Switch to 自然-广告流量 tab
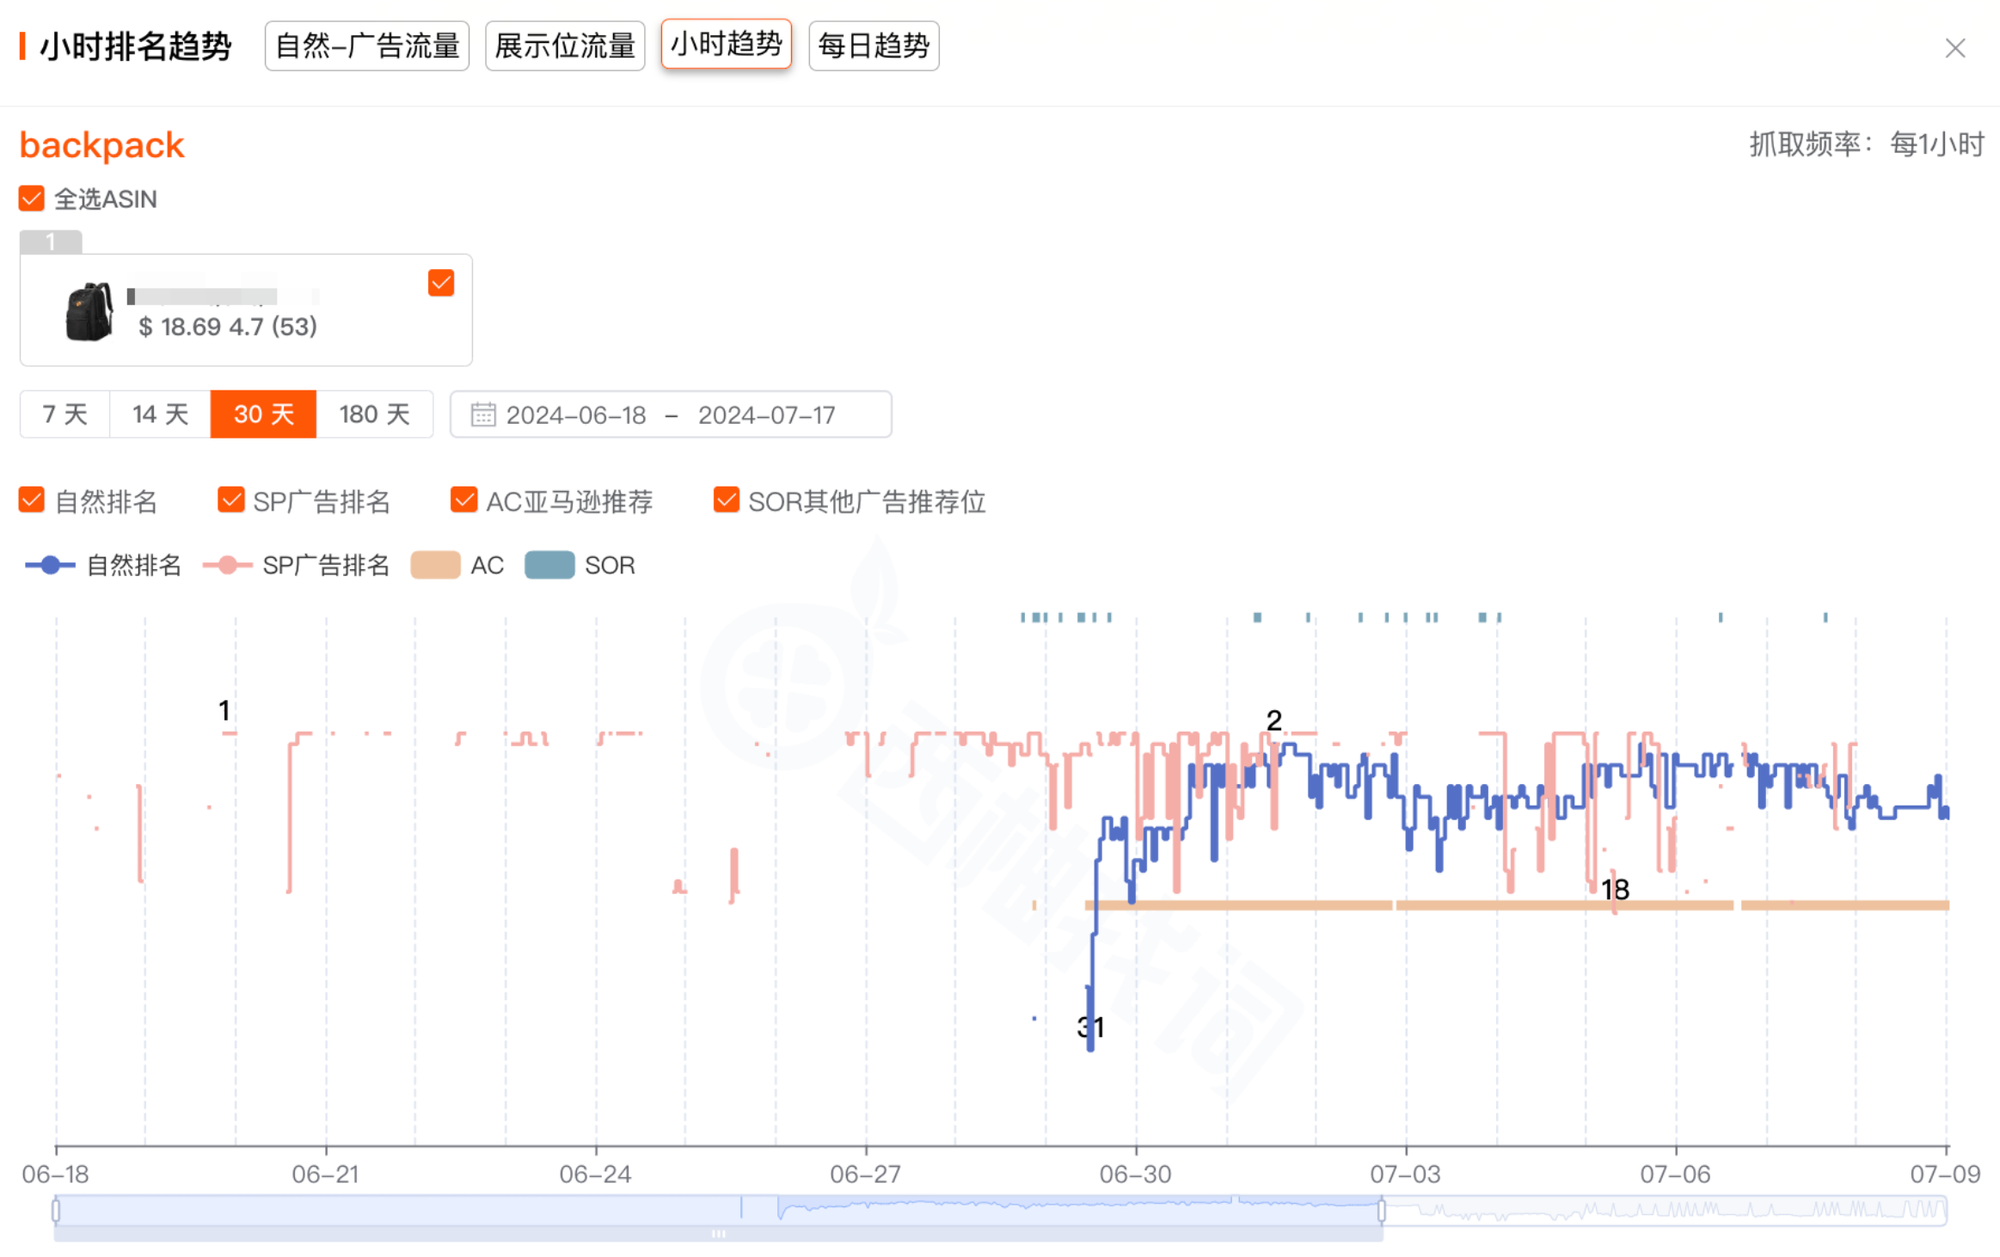The width and height of the screenshot is (2000, 1257). click(367, 46)
